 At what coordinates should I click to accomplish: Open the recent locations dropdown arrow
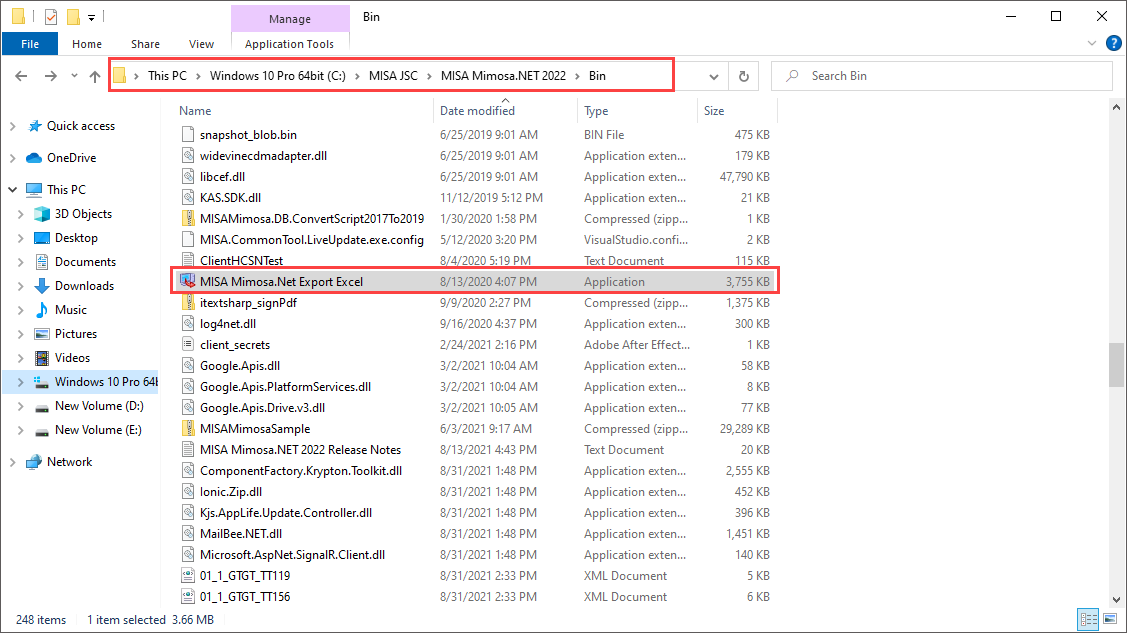click(74, 75)
